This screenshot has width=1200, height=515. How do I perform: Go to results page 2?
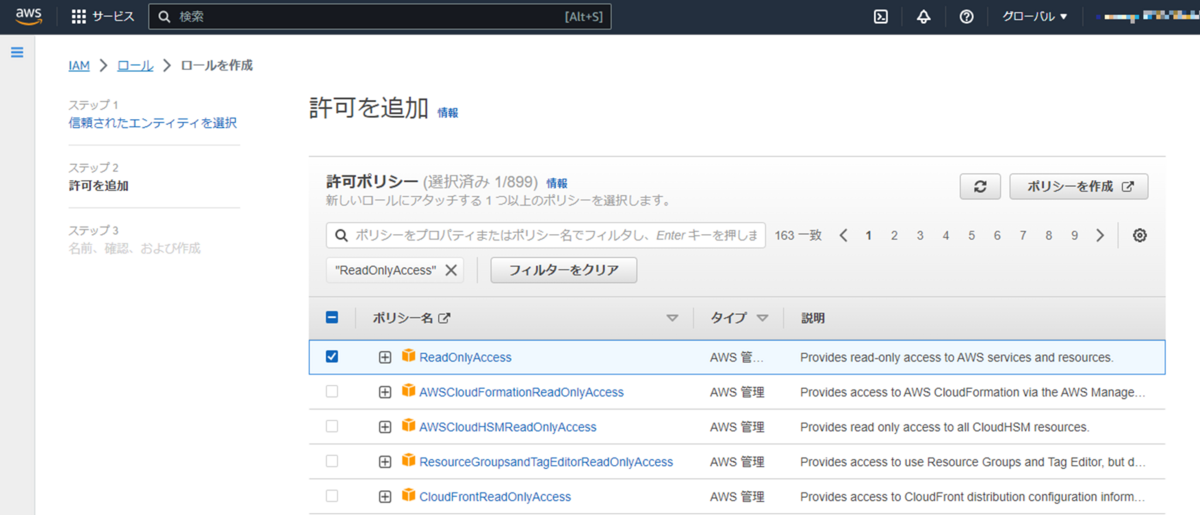click(894, 236)
